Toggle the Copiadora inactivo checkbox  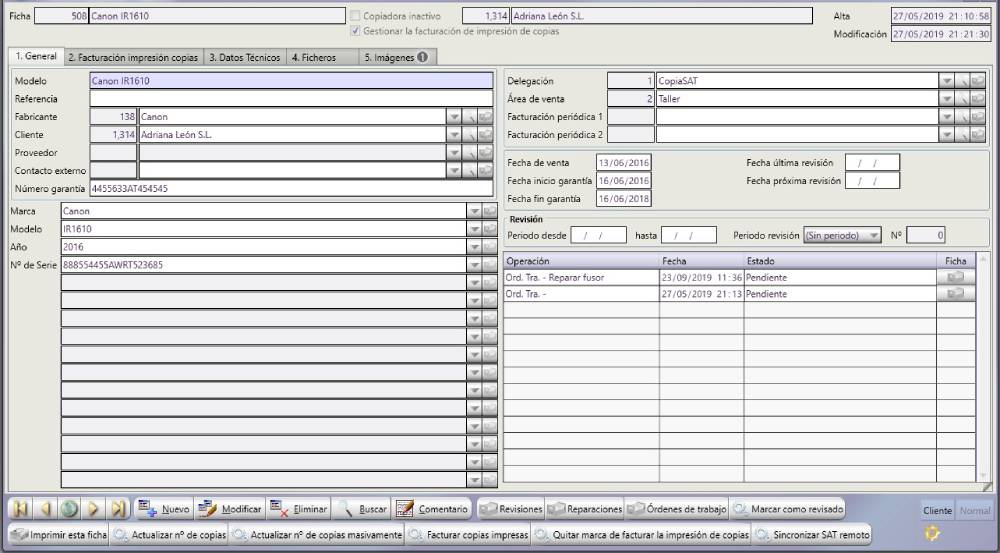click(355, 16)
